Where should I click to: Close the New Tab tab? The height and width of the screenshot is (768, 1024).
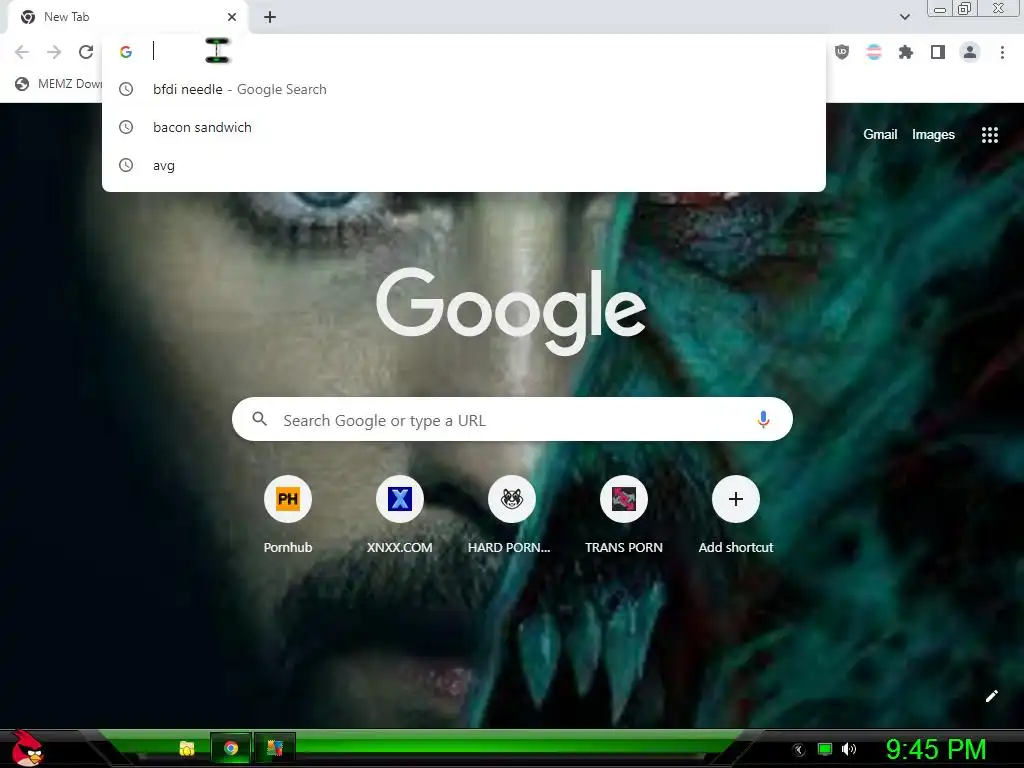click(232, 17)
